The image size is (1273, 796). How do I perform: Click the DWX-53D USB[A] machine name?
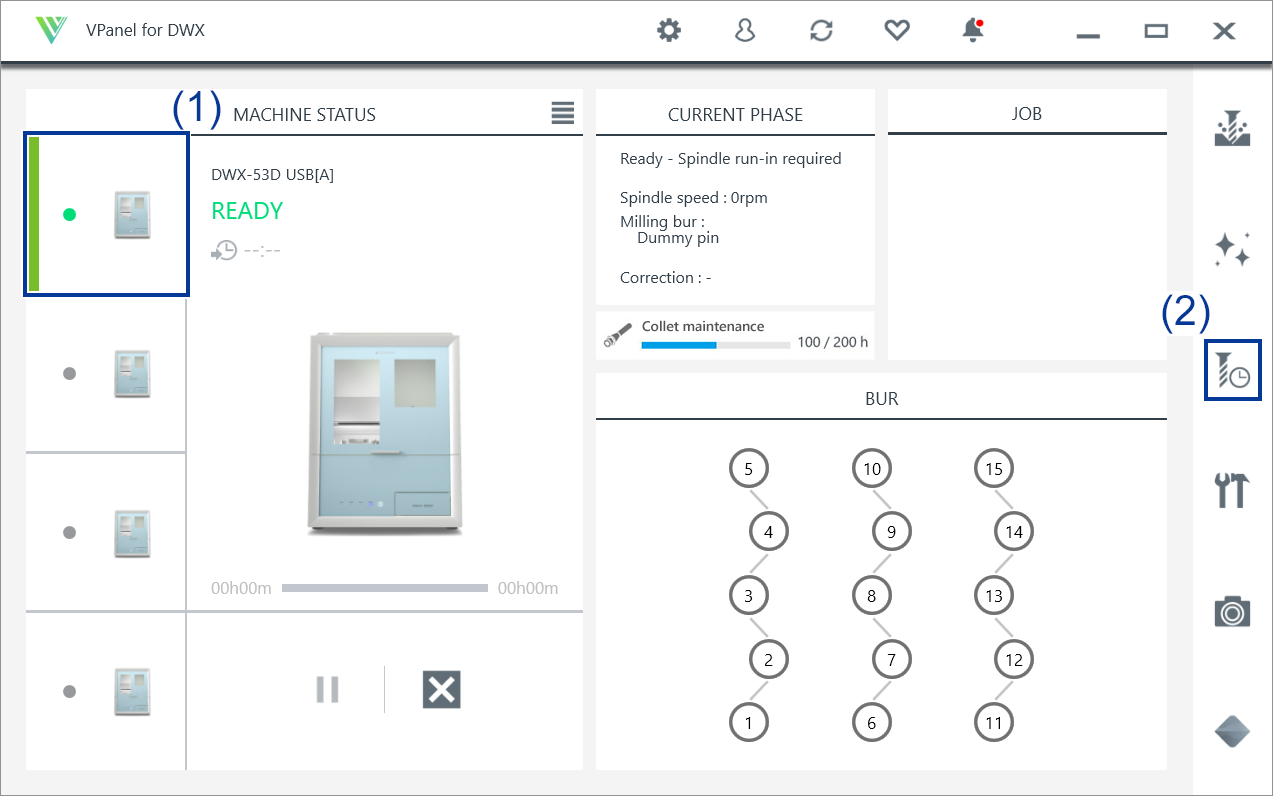272,174
